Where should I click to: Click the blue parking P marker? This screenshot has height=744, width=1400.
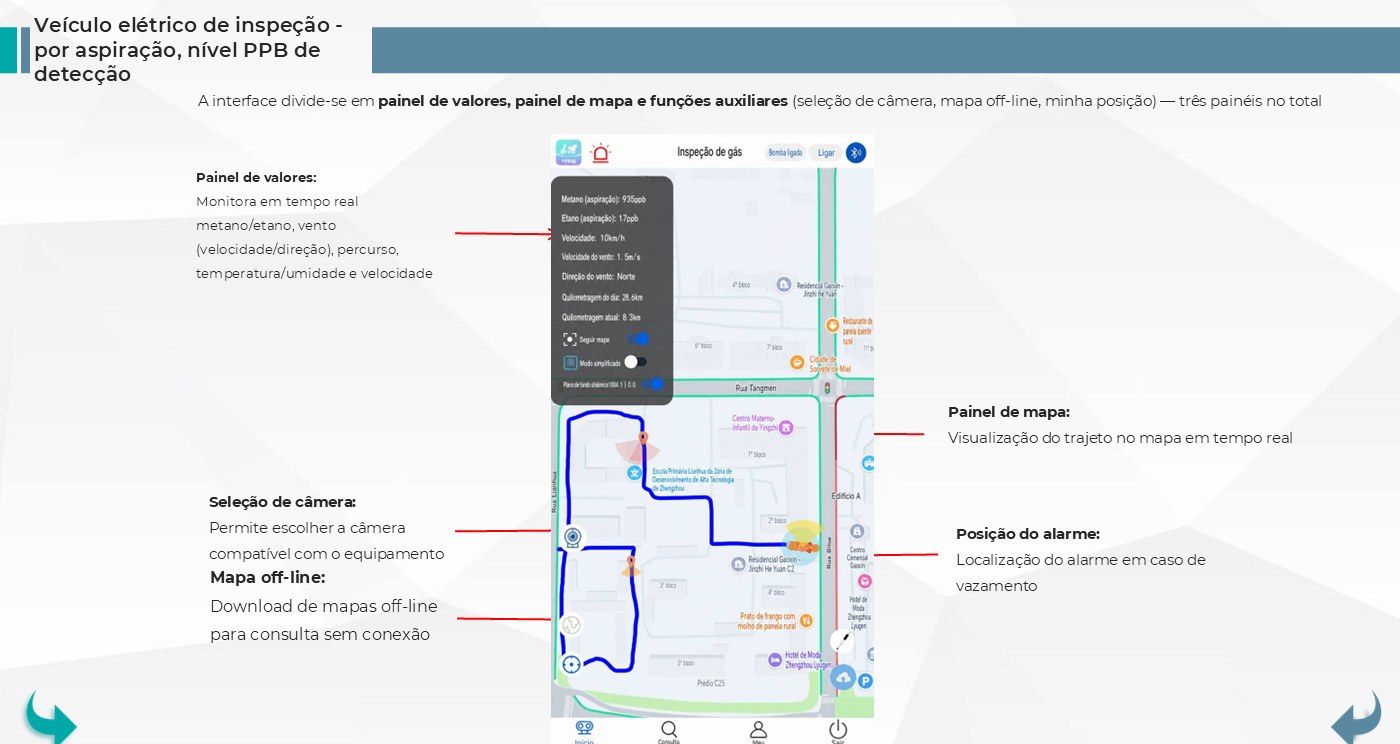click(866, 681)
